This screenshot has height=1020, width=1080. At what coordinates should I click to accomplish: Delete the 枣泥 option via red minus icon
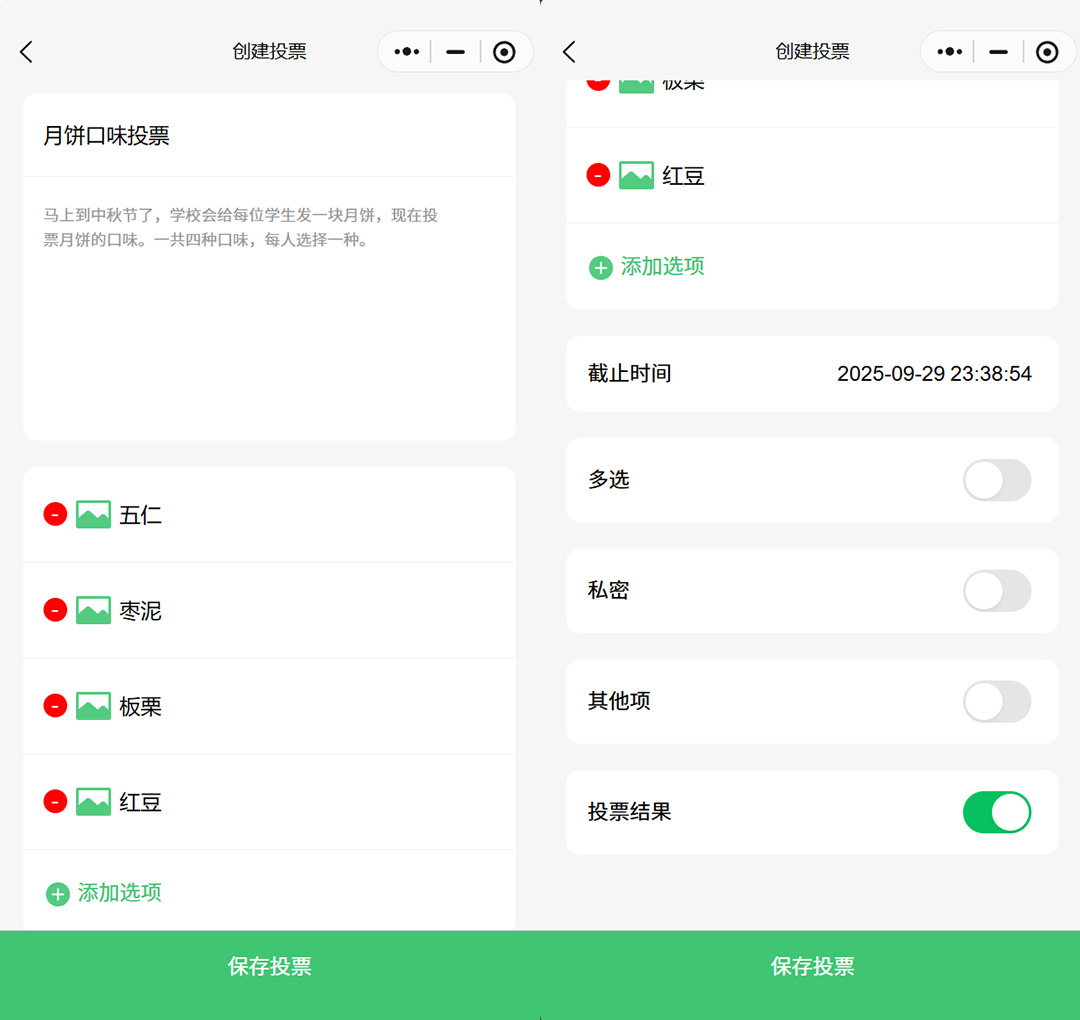(x=55, y=610)
